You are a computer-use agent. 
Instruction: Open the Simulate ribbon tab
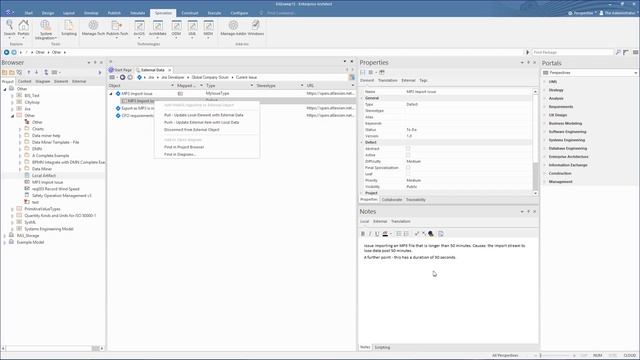coord(138,13)
